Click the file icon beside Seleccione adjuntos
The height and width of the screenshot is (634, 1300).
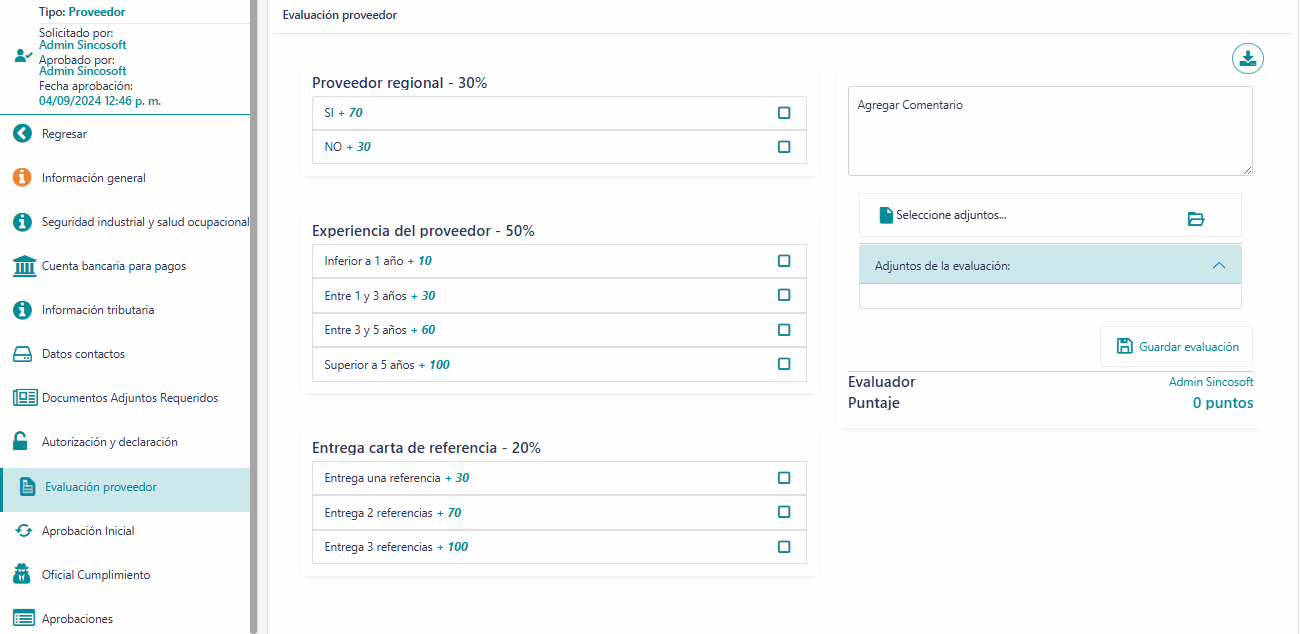pyautogui.click(x=886, y=215)
